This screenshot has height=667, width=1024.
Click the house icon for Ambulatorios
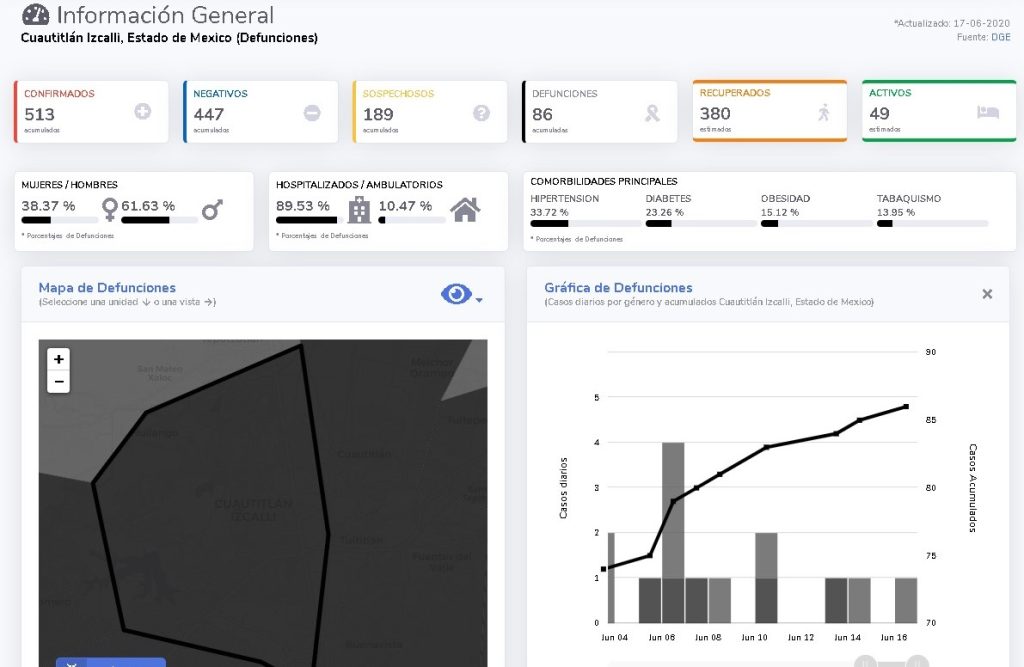coord(464,209)
